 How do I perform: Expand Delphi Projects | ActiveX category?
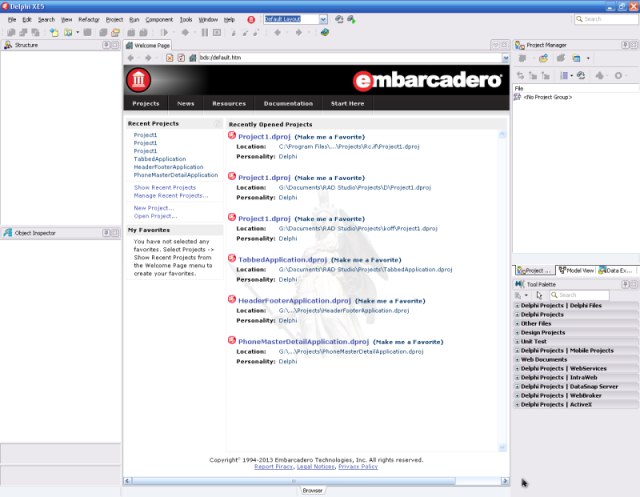(x=517, y=404)
